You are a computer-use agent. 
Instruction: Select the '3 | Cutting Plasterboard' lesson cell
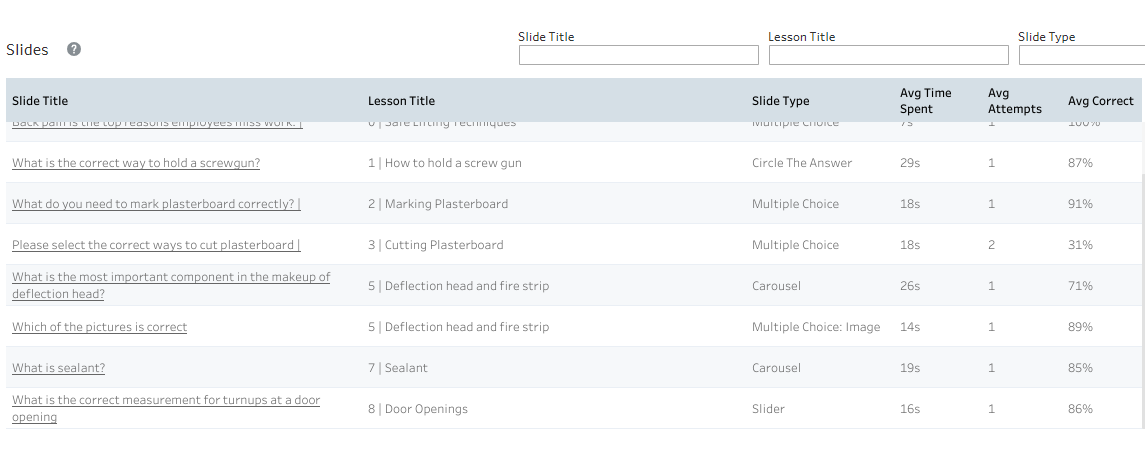[x=435, y=245]
